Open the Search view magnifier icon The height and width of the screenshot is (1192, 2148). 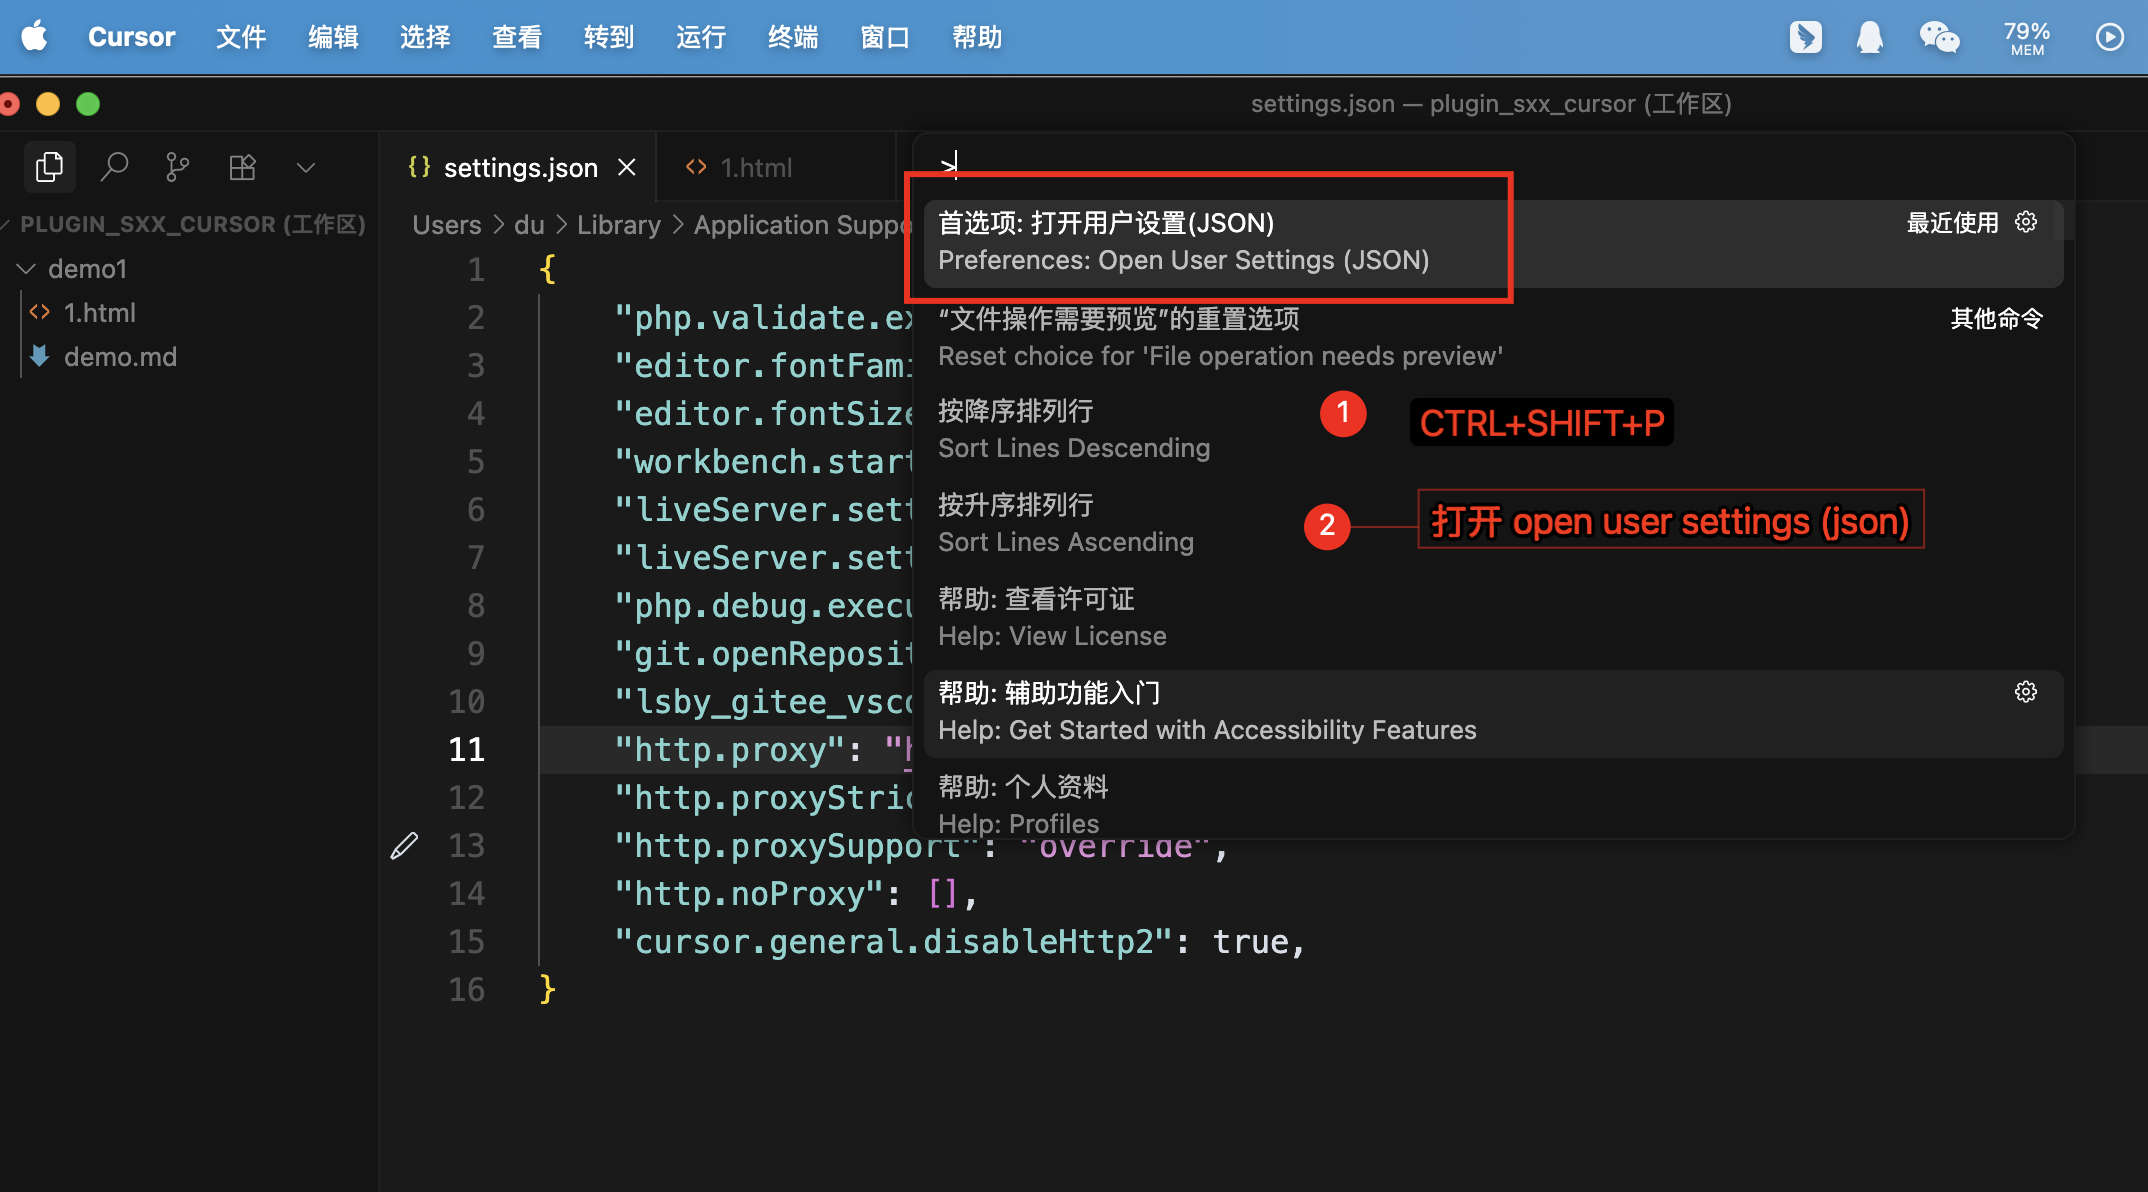(x=114, y=167)
